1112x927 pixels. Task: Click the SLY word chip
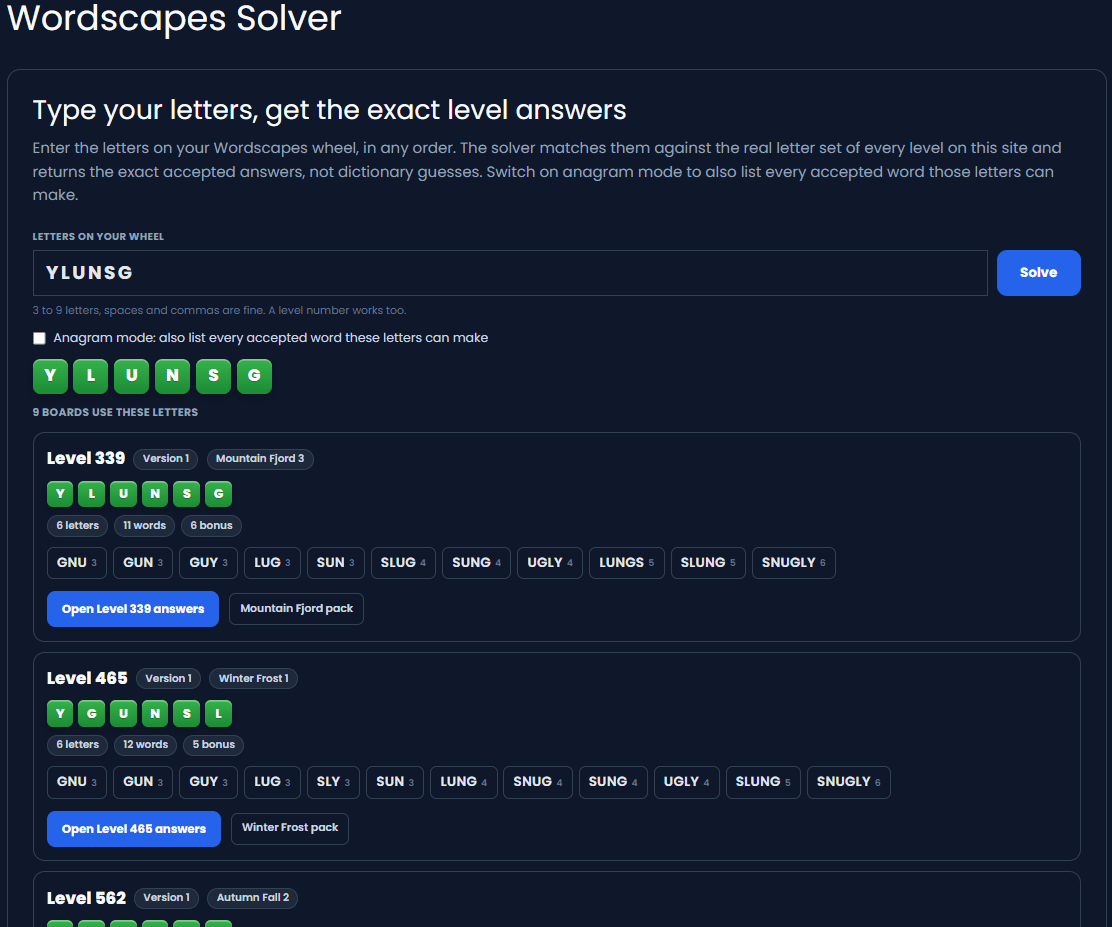pos(333,782)
